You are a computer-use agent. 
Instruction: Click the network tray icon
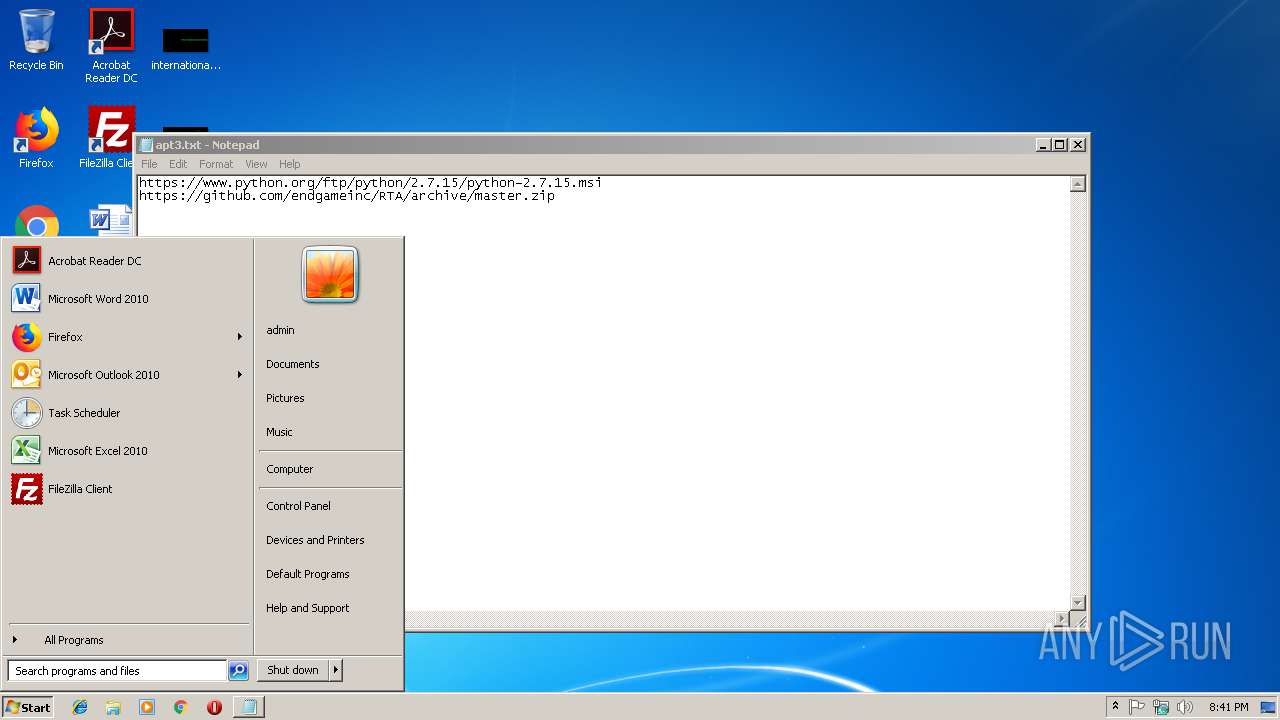1161,707
